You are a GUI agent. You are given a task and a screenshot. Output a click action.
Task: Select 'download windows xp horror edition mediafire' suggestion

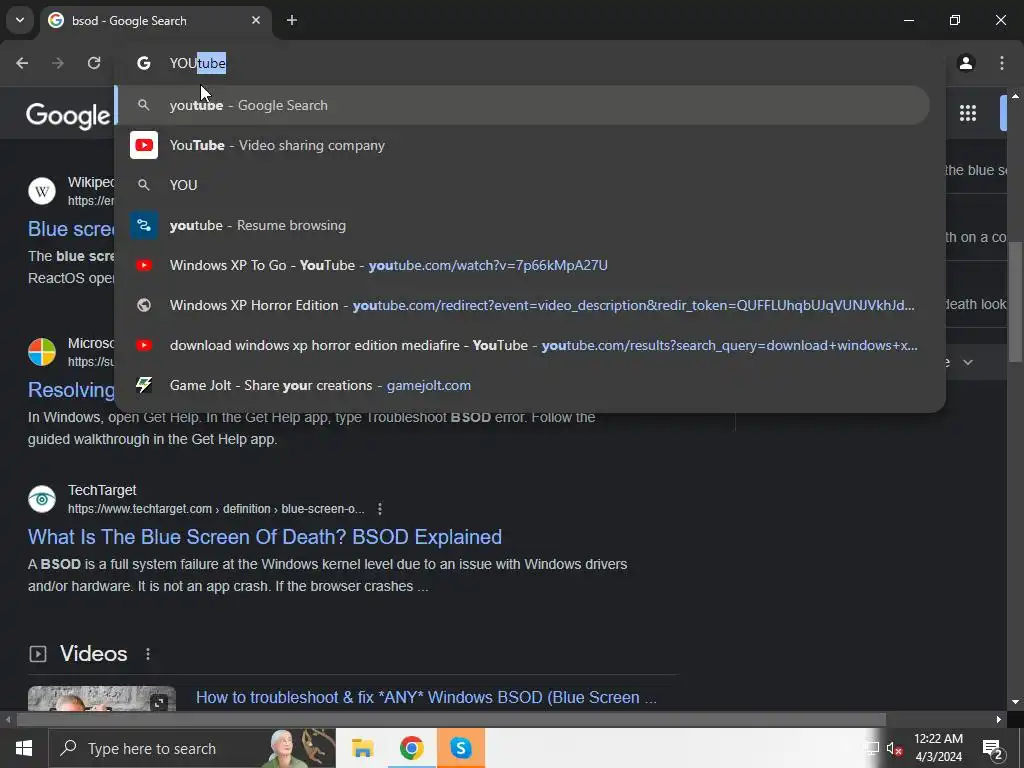click(522, 345)
